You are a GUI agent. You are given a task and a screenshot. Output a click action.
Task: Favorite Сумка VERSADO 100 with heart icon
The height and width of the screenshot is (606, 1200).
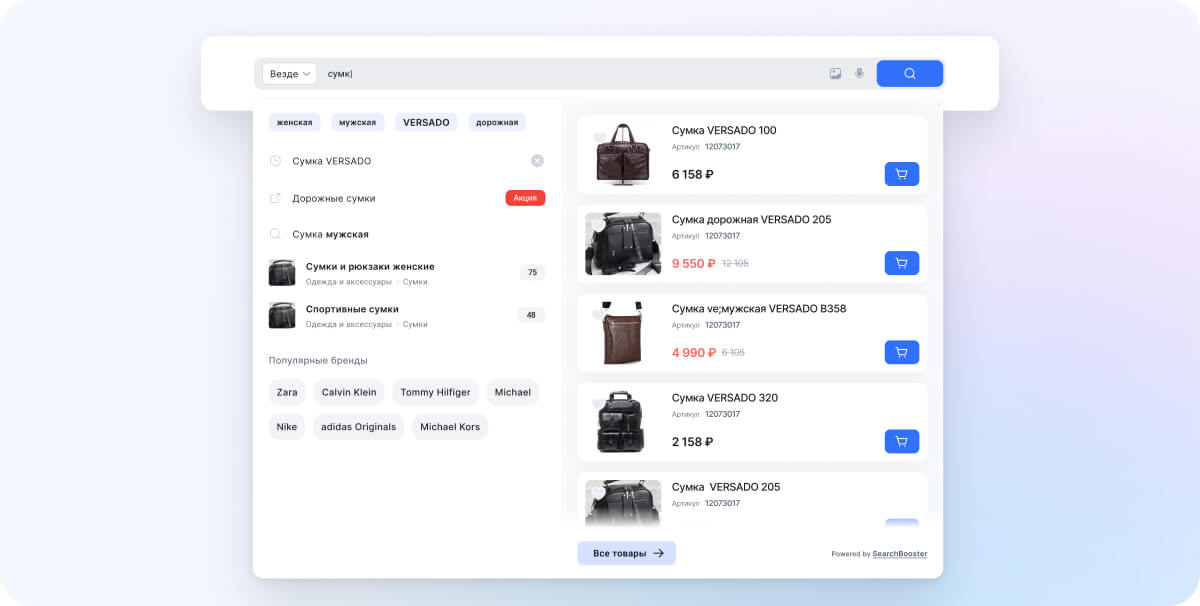[x=599, y=137]
